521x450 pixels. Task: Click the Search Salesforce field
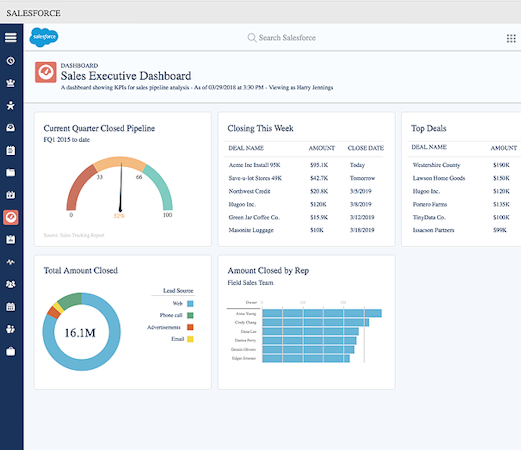pyautogui.click(x=282, y=38)
